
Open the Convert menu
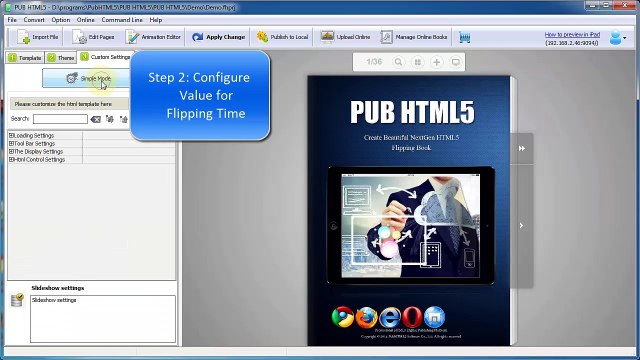coord(34,20)
